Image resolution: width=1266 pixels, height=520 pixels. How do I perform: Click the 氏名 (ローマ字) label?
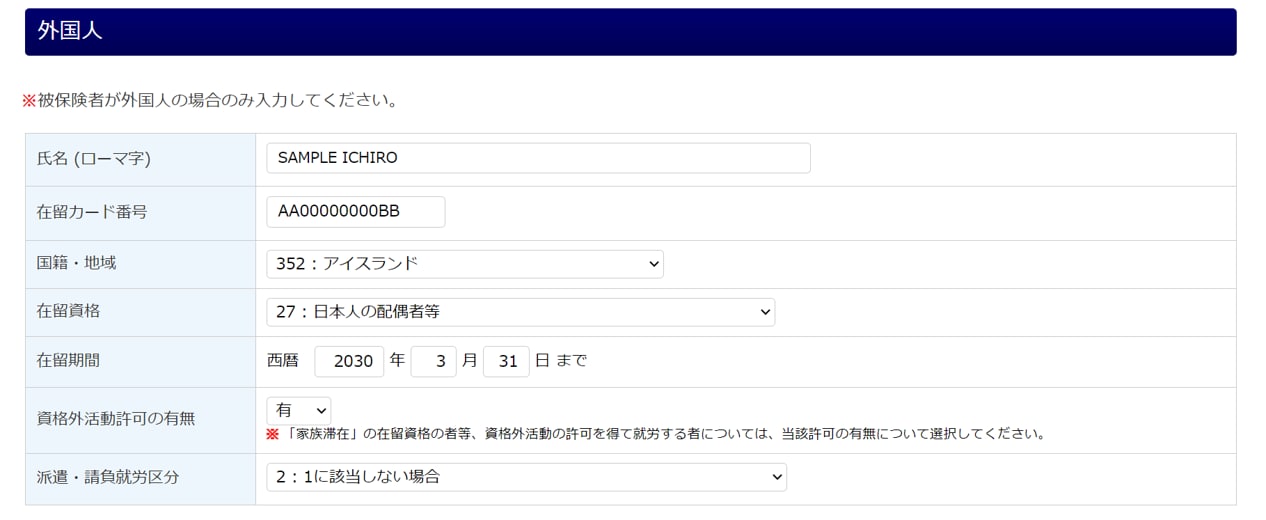tap(94, 159)
